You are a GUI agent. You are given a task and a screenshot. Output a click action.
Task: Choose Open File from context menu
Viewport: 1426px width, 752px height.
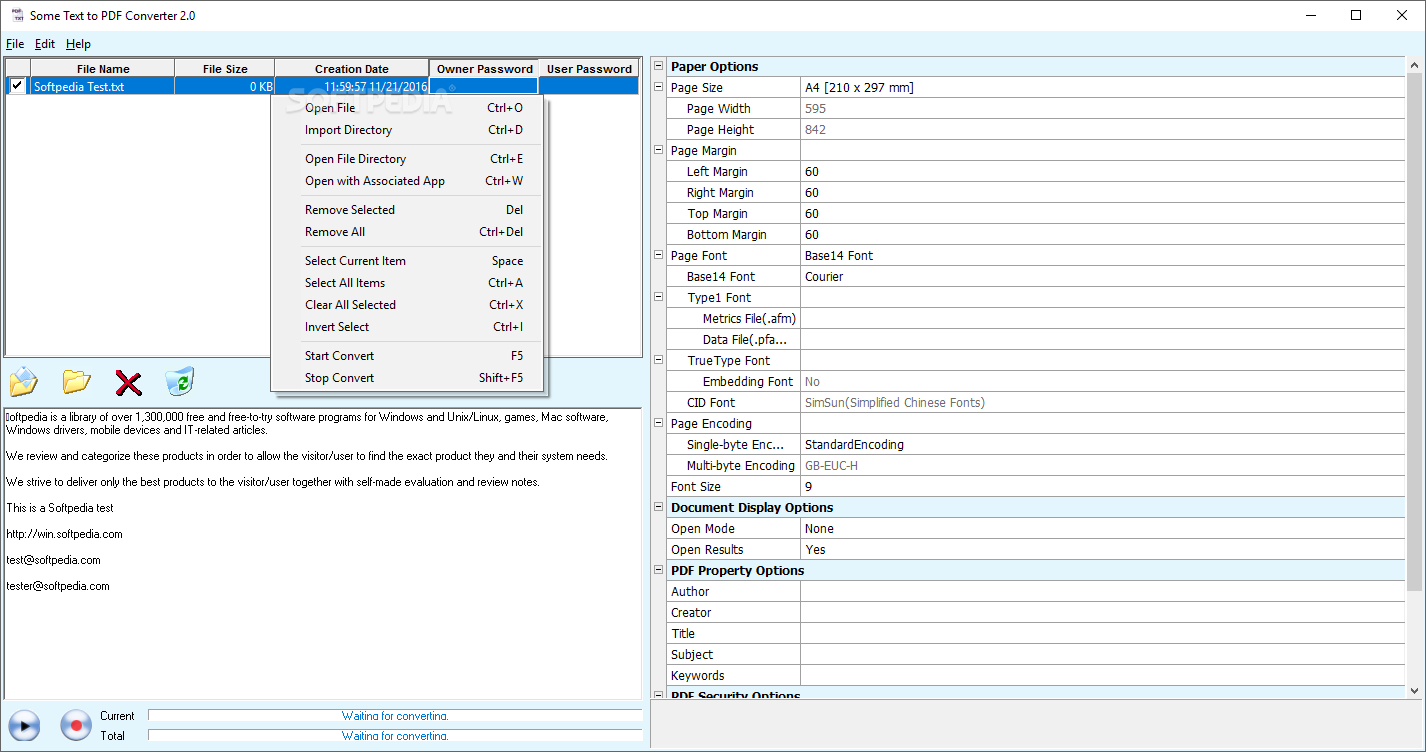coord(407,108)
